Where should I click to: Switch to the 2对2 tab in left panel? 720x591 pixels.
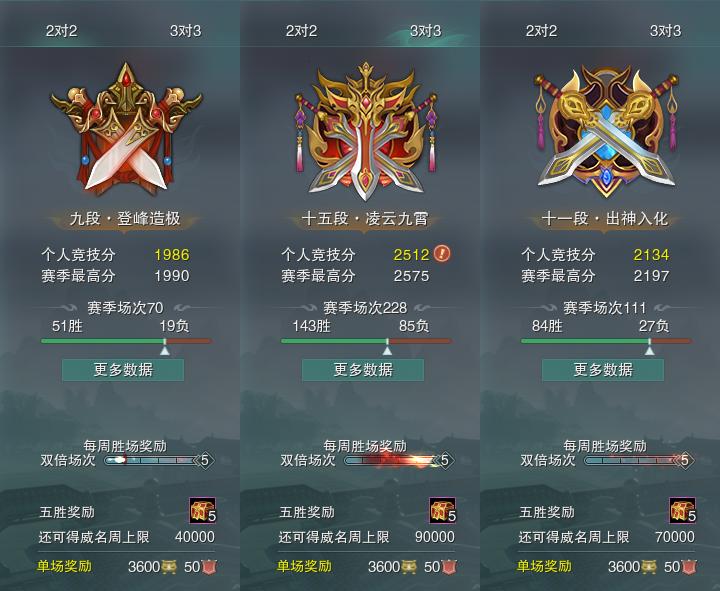pyautogui.click(x=62, y=31)
